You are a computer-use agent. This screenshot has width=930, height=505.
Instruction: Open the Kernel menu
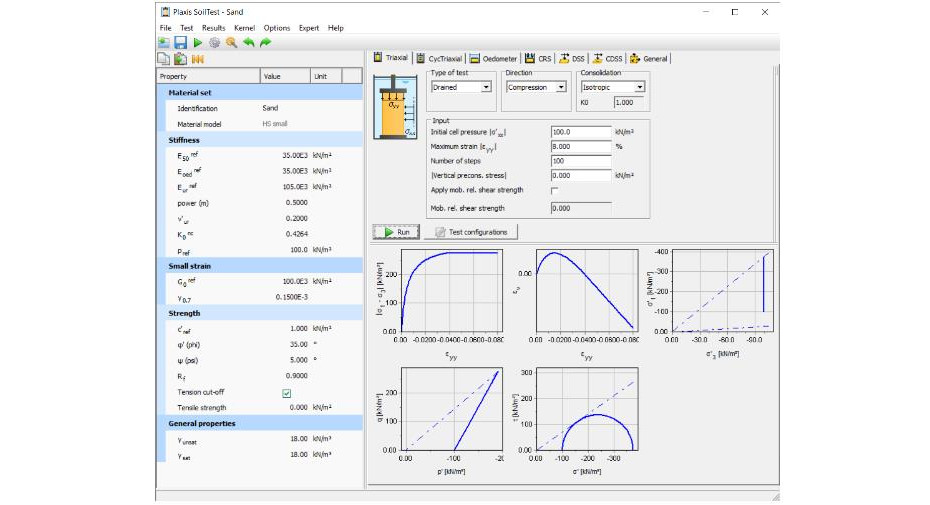[245, 28]
